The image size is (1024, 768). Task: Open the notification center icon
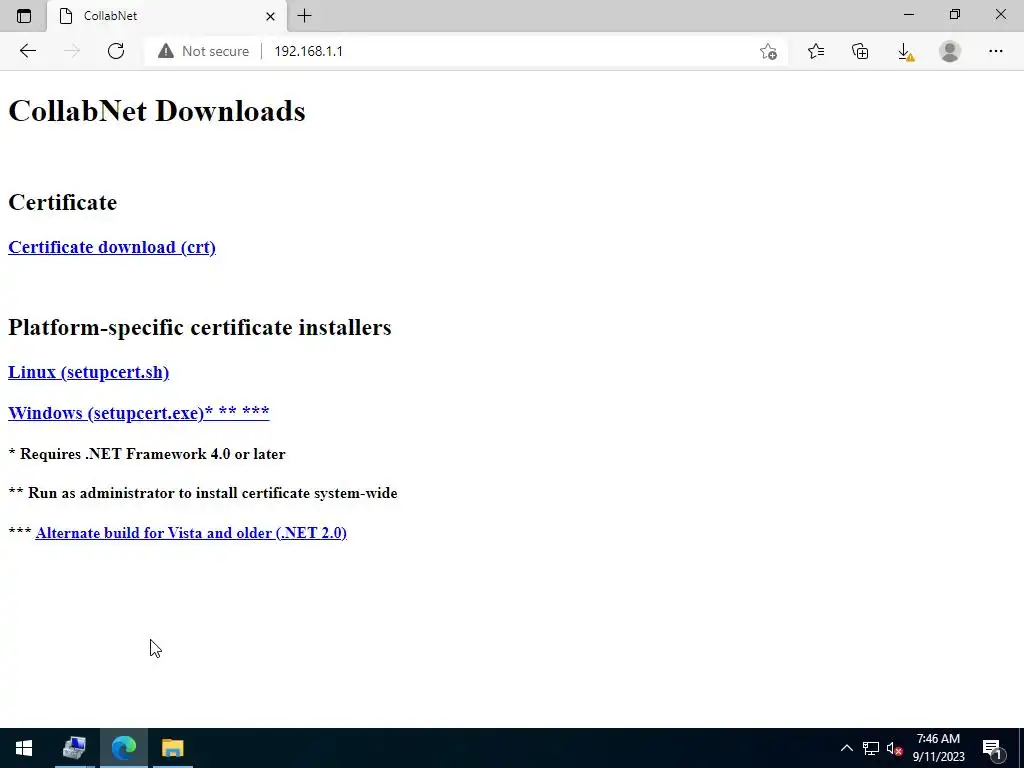click(992, 748)
